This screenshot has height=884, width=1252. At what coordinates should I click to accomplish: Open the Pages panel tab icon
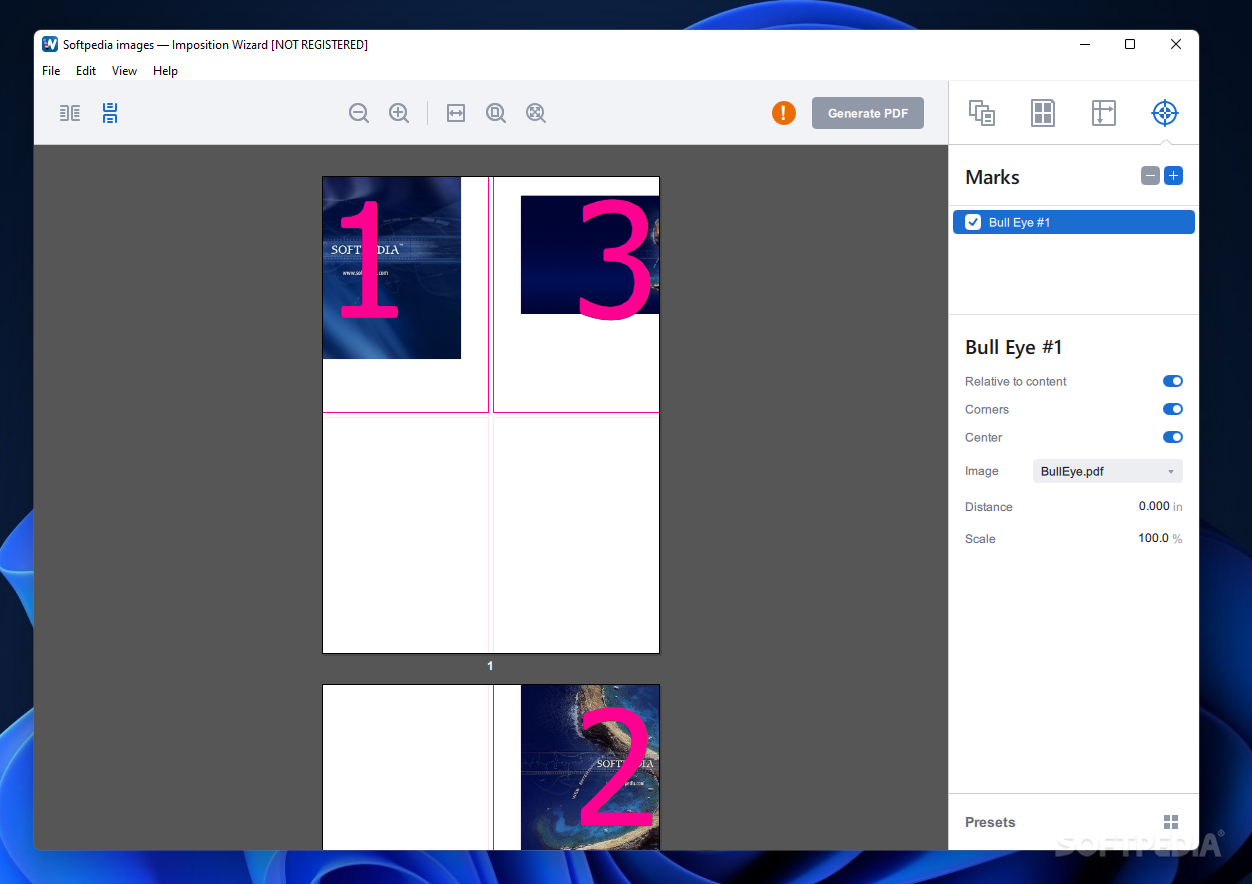pos(982,113)
